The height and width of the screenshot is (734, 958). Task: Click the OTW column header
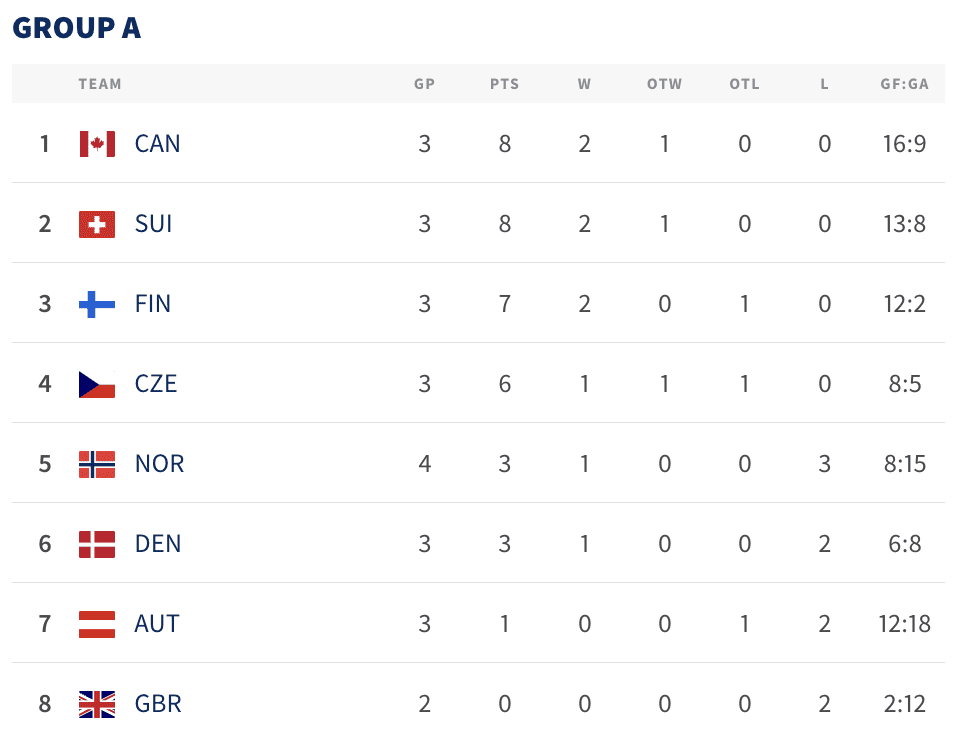(x=665, y=84)
